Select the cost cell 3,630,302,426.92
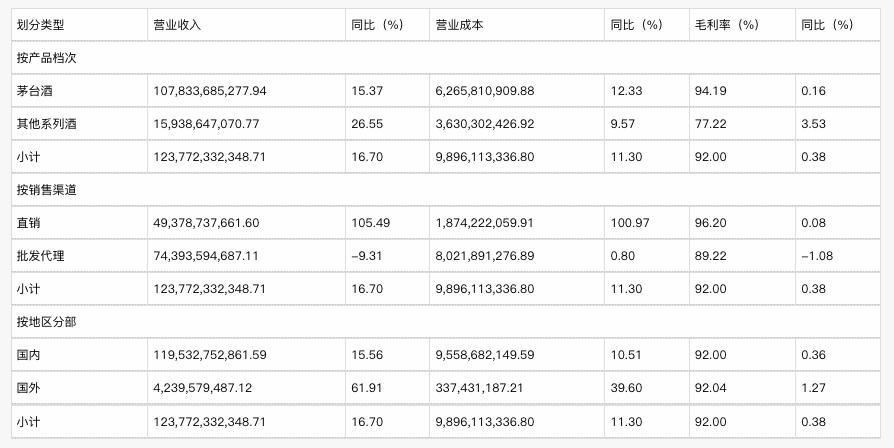 click(485, 124)
